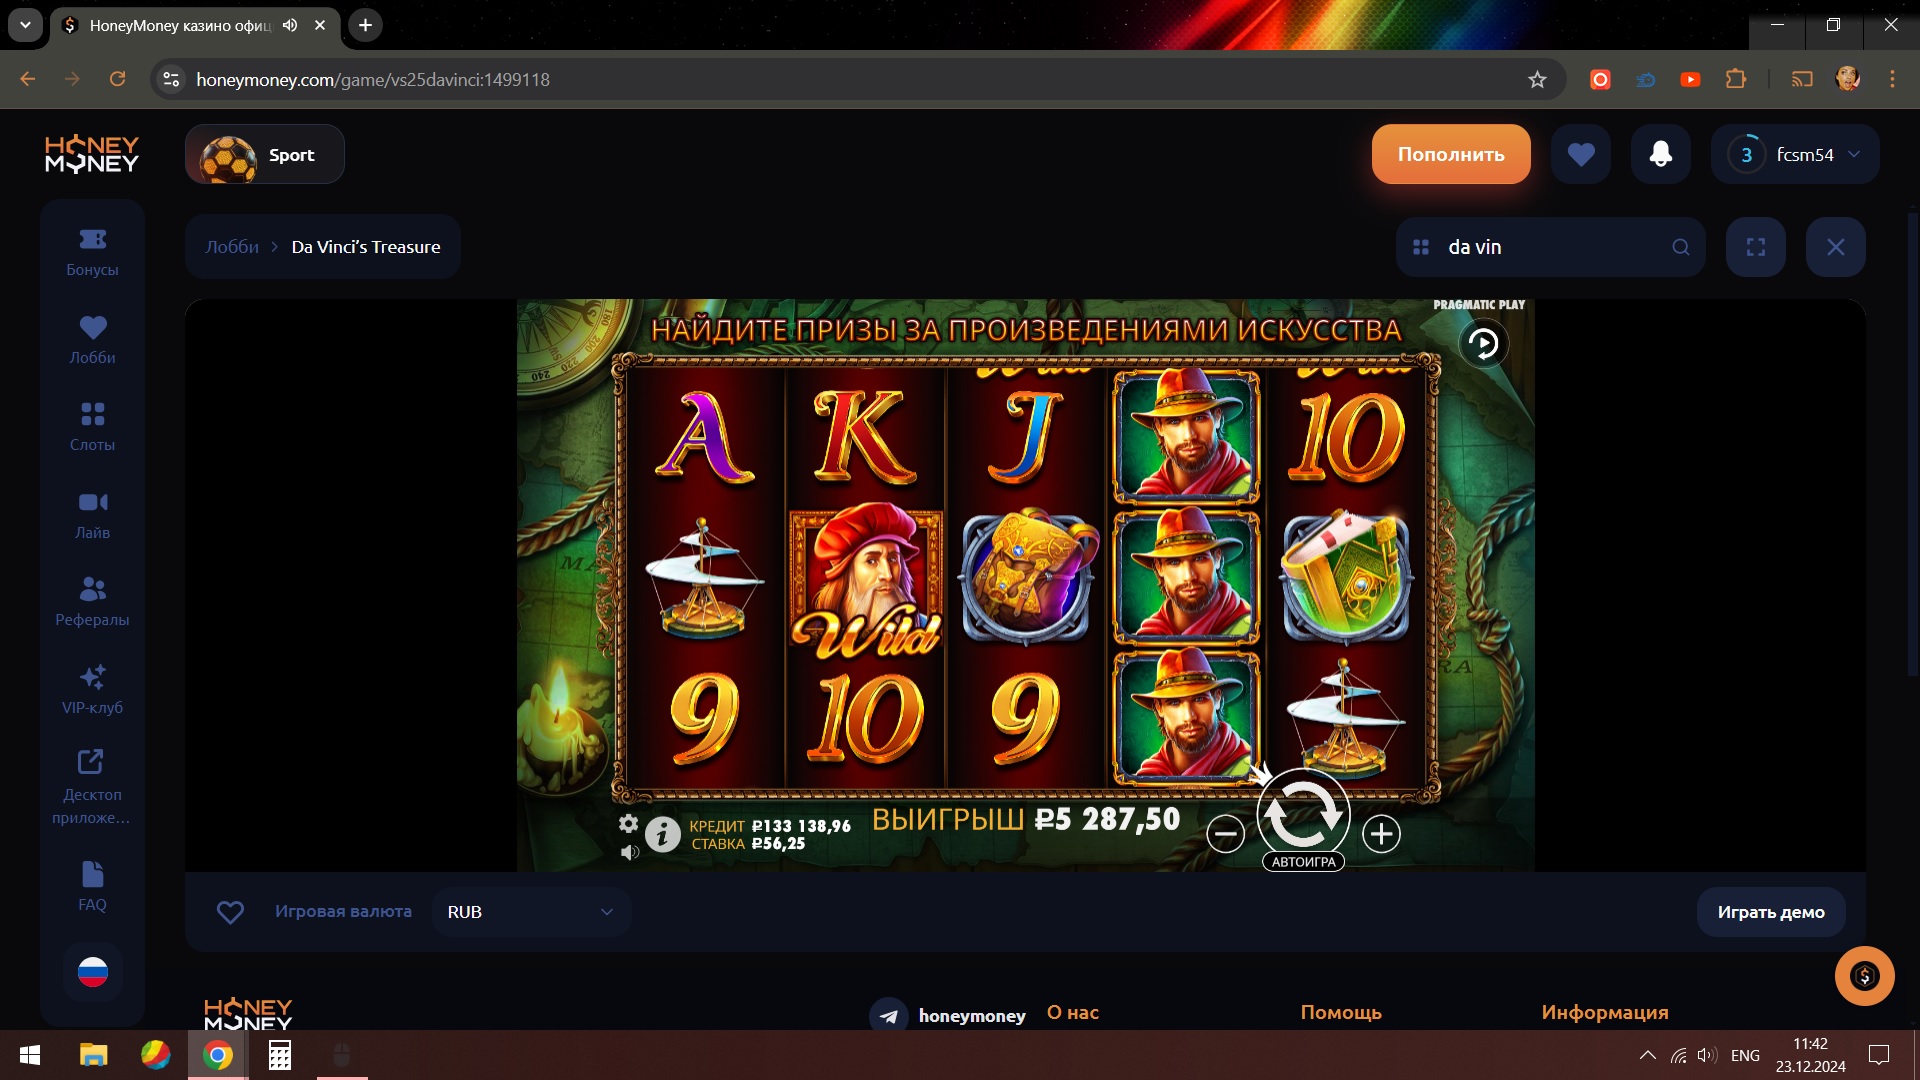Viewport: 1920px width, 1080px height.
Task: Click the "da vin" game search field
Action: pos(1550,247)
